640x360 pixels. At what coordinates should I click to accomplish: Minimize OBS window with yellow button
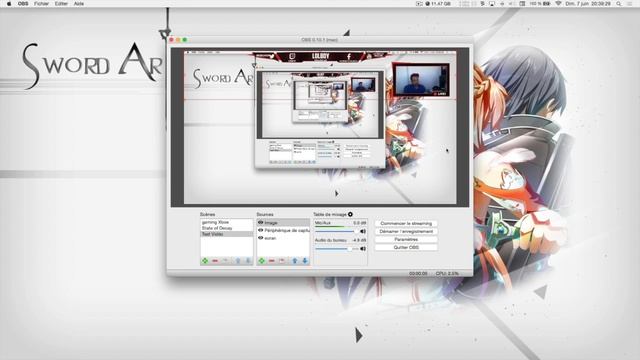pyautogui.click(x=178, y=40)
